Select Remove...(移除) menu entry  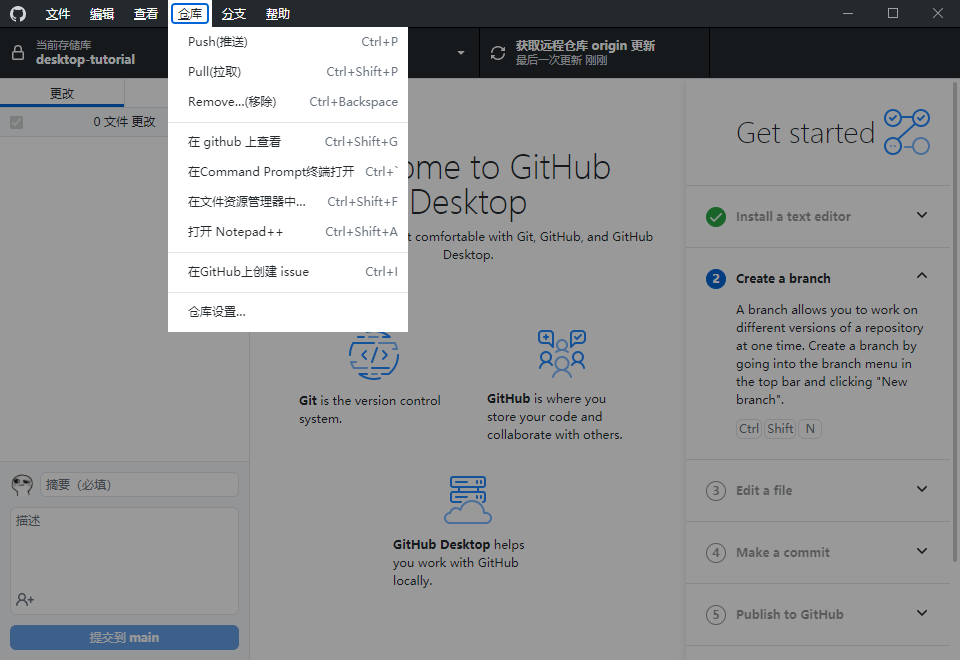pyautogui.click(x=288, y=102)
